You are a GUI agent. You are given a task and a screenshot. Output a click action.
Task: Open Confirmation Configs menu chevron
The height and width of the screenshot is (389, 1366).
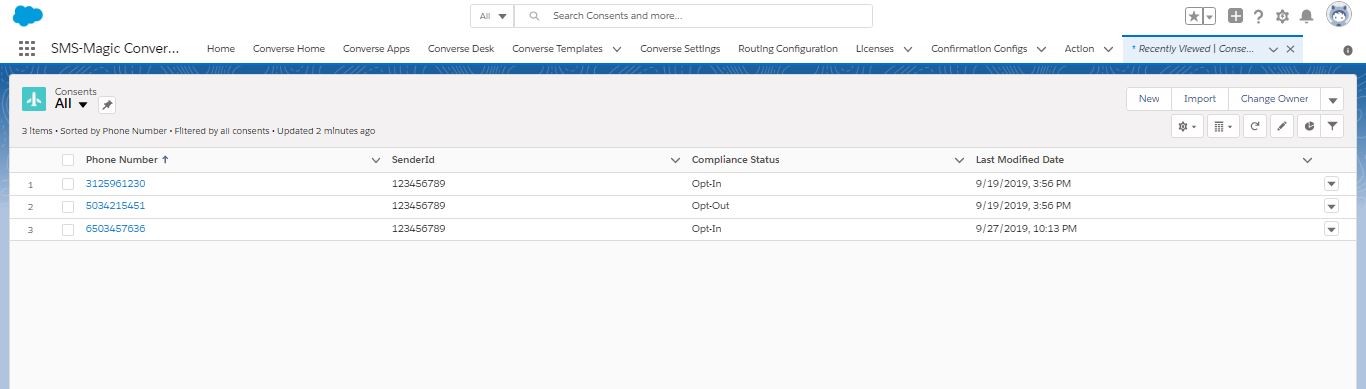tap(1041, 48)
